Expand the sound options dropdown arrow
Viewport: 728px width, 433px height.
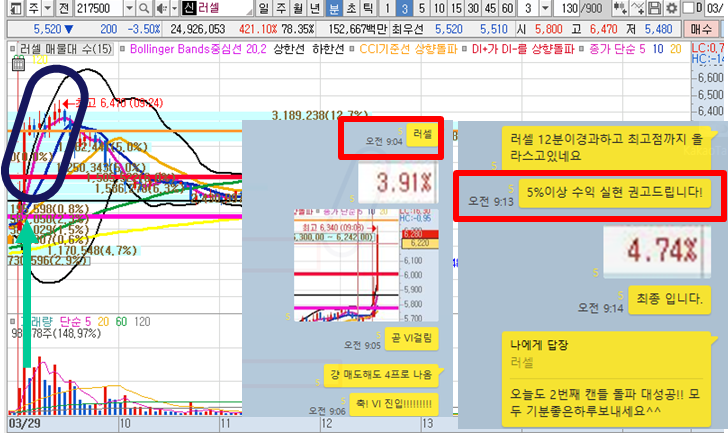pos(175,8)
